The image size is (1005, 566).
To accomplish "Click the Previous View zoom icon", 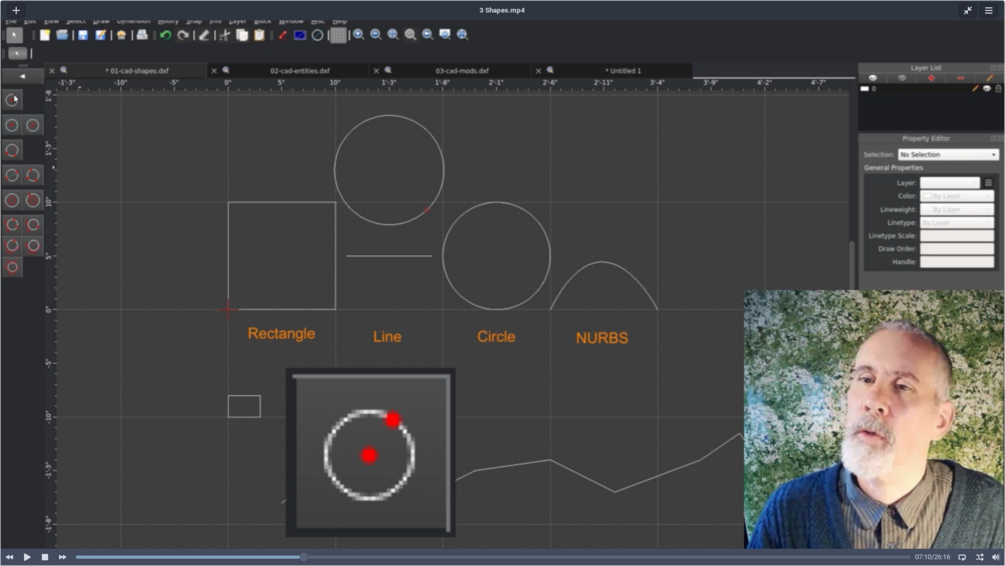I will pos(428,35).
